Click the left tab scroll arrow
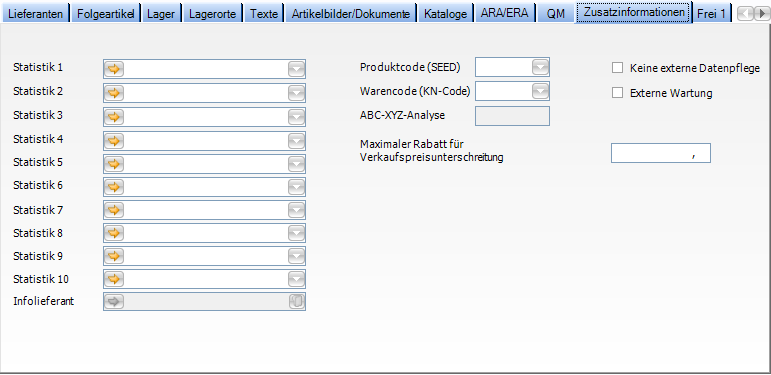Image resolution: width=771 pixels, height=375 pixels. tap(746, 13)
